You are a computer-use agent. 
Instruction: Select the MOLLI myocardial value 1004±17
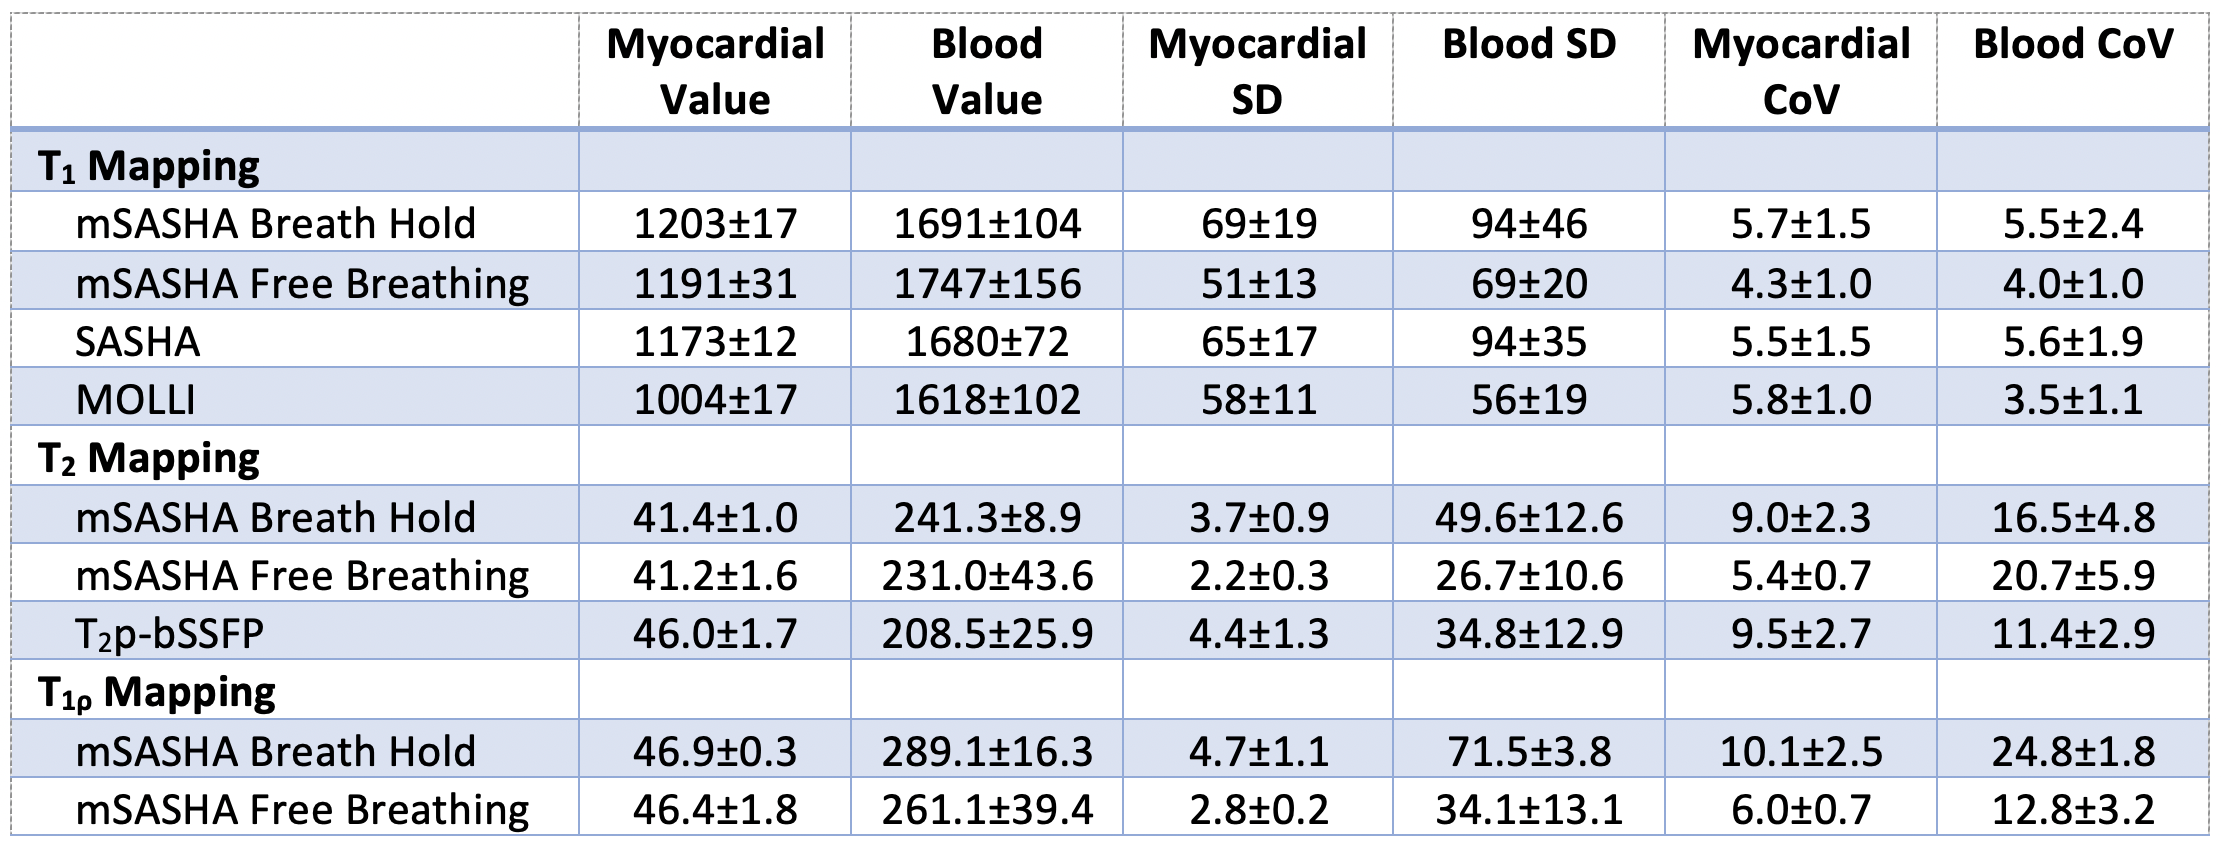(x=715, y=400)
